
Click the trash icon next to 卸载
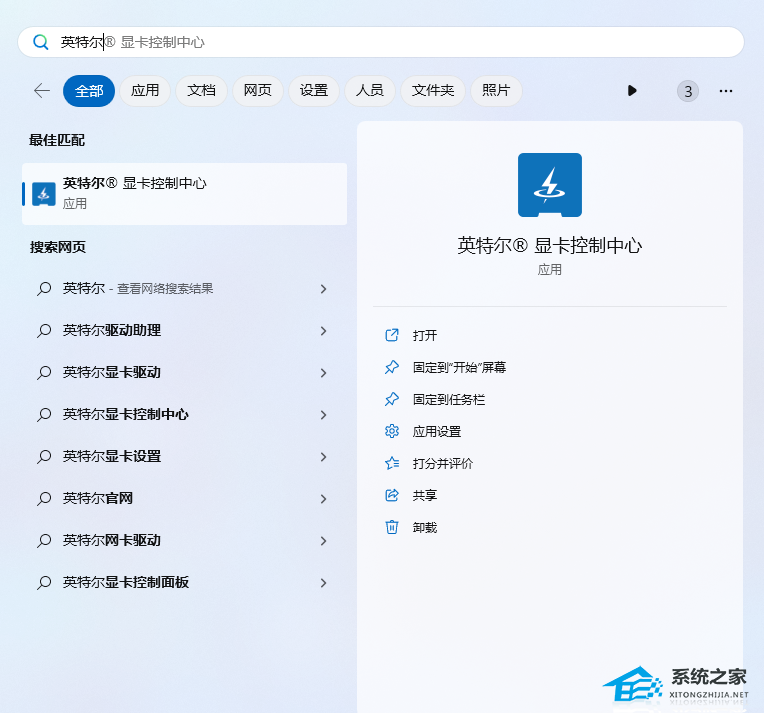[392, 527]
